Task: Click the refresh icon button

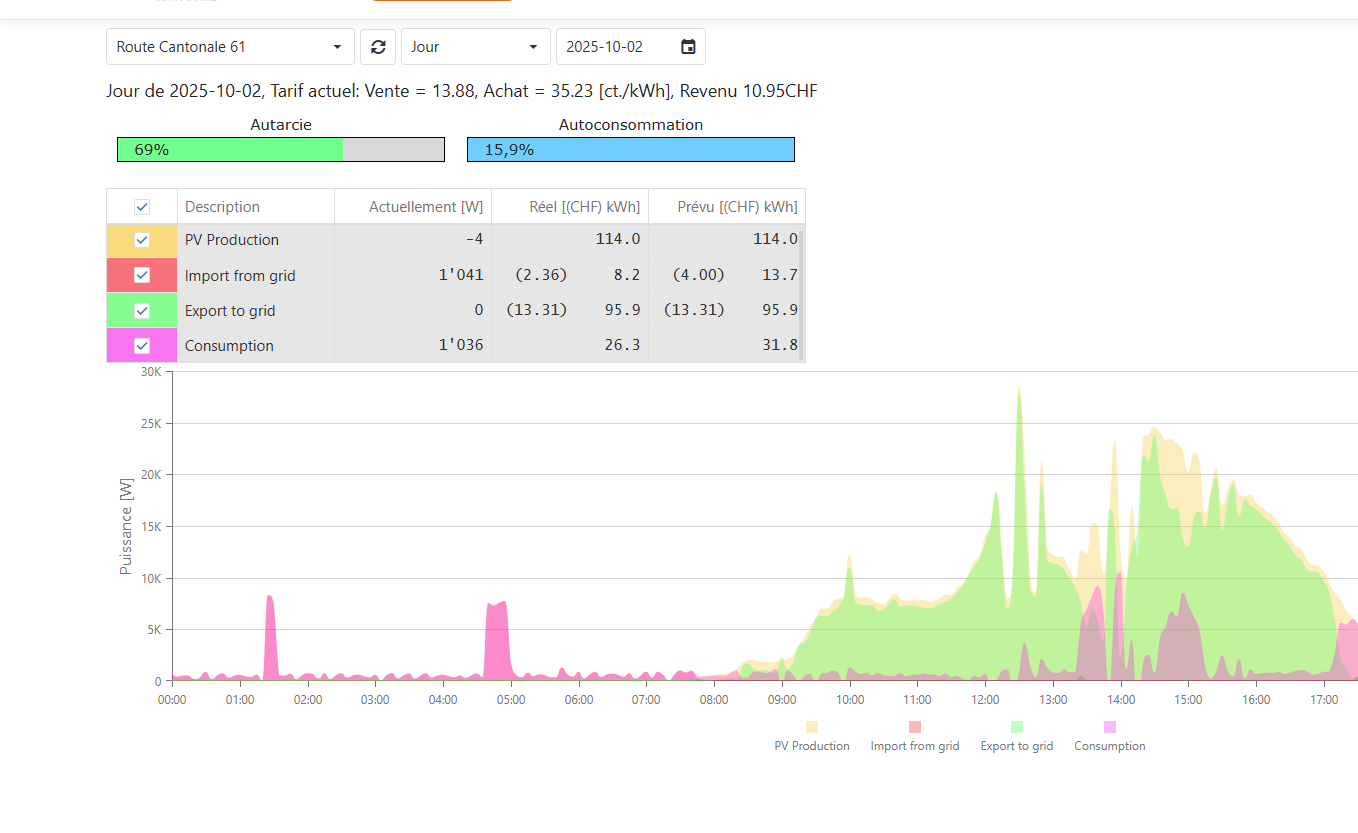Action: pos(378,47)
